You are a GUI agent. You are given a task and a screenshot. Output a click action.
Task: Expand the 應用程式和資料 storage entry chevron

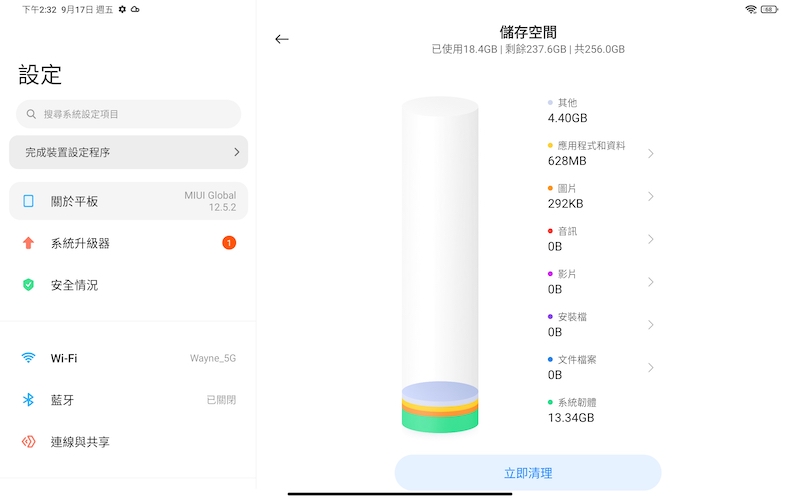pos(651,154)
